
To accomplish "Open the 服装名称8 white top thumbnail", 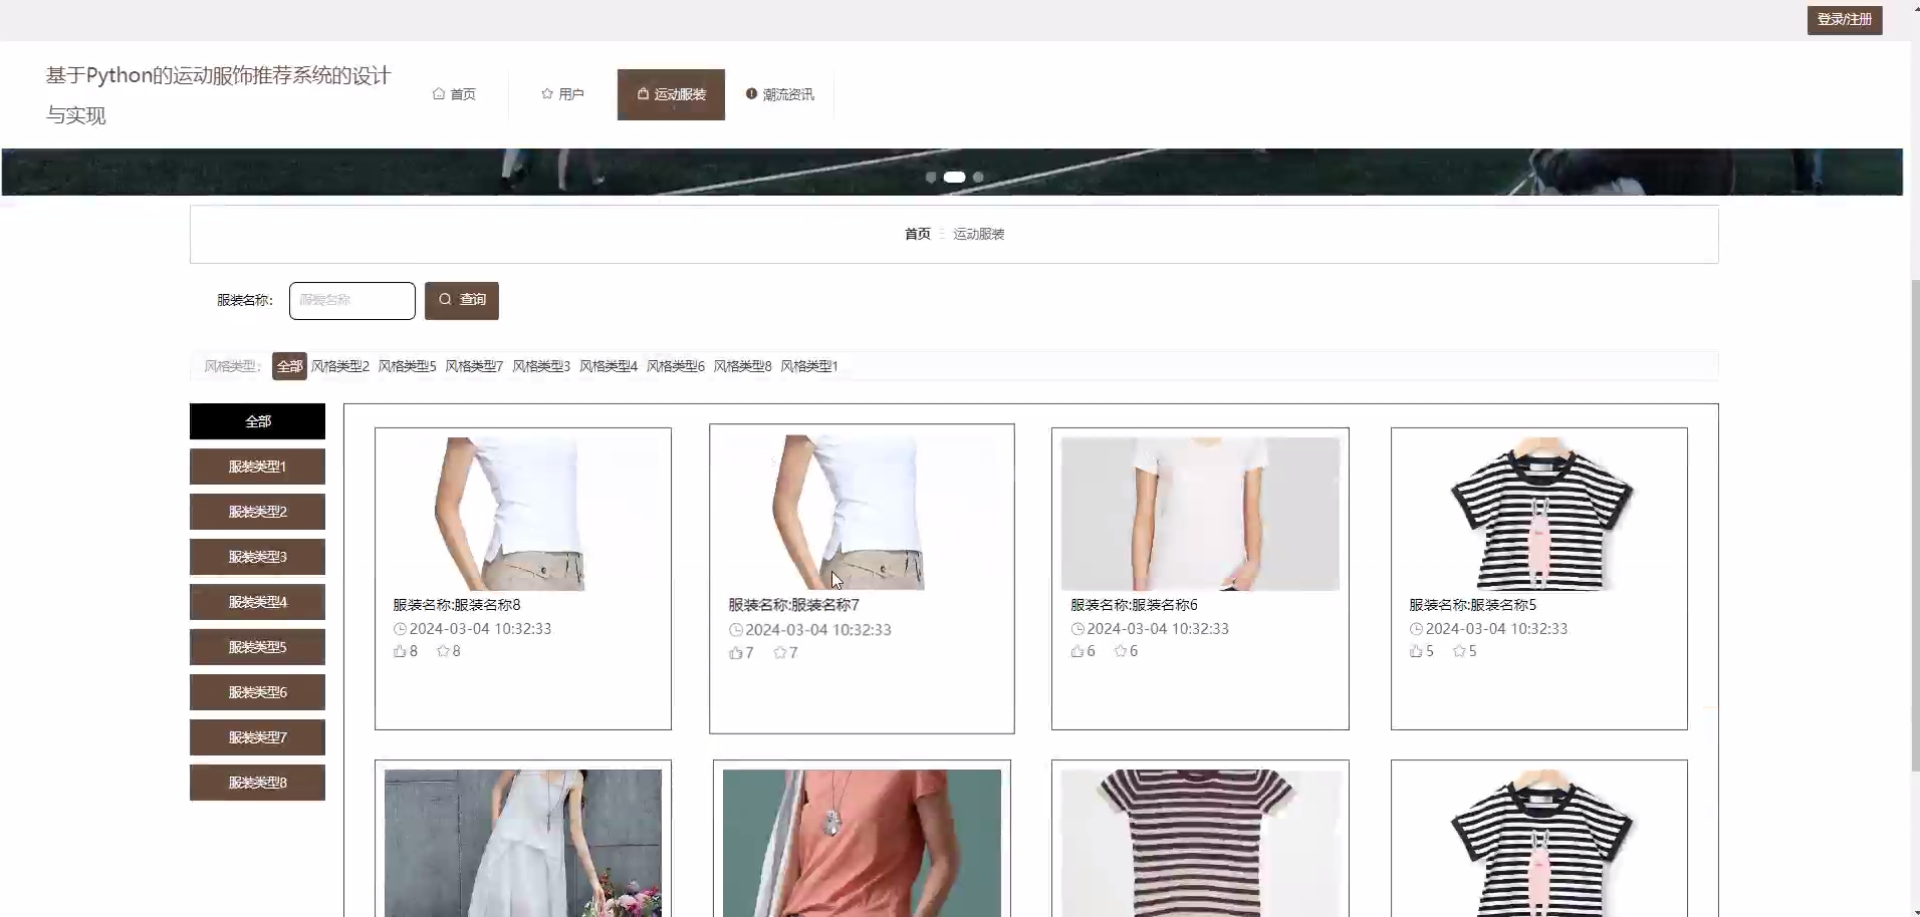I will [522, 513].
